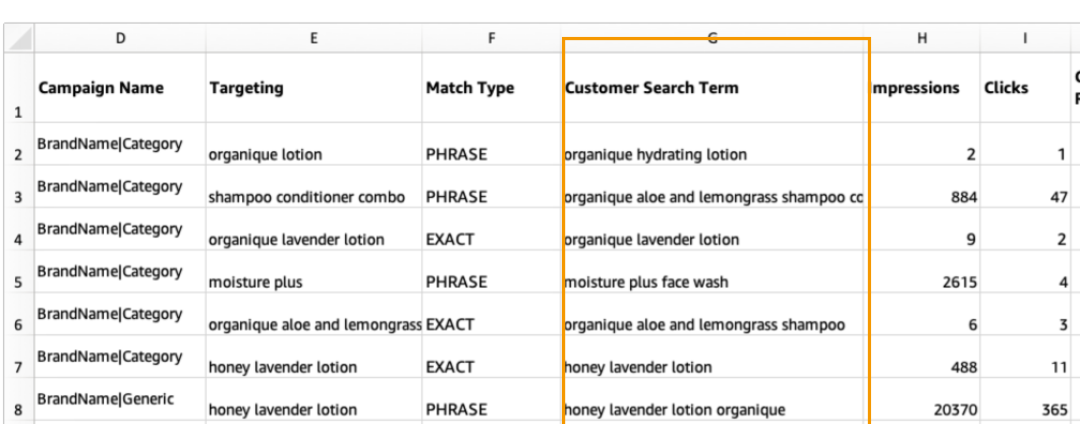Select the 'organique hydrating lotion' cell
The height and width of the screenshot is (424, 1080).
click(712, 155)
